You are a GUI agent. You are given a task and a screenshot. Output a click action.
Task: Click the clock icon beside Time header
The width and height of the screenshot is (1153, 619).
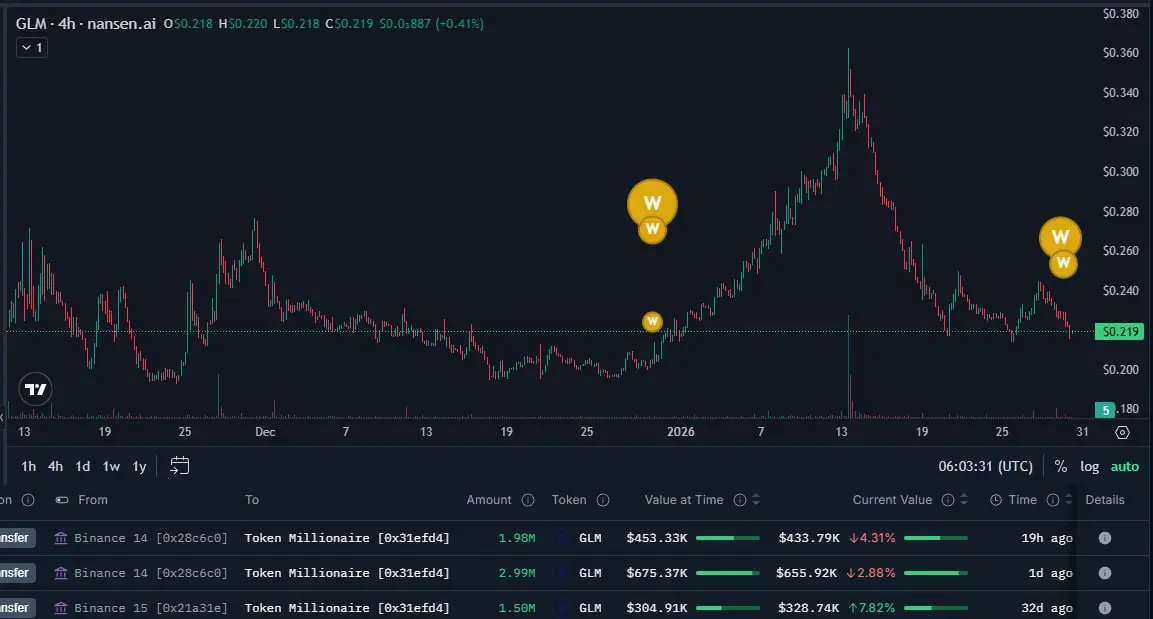point(996,500)
